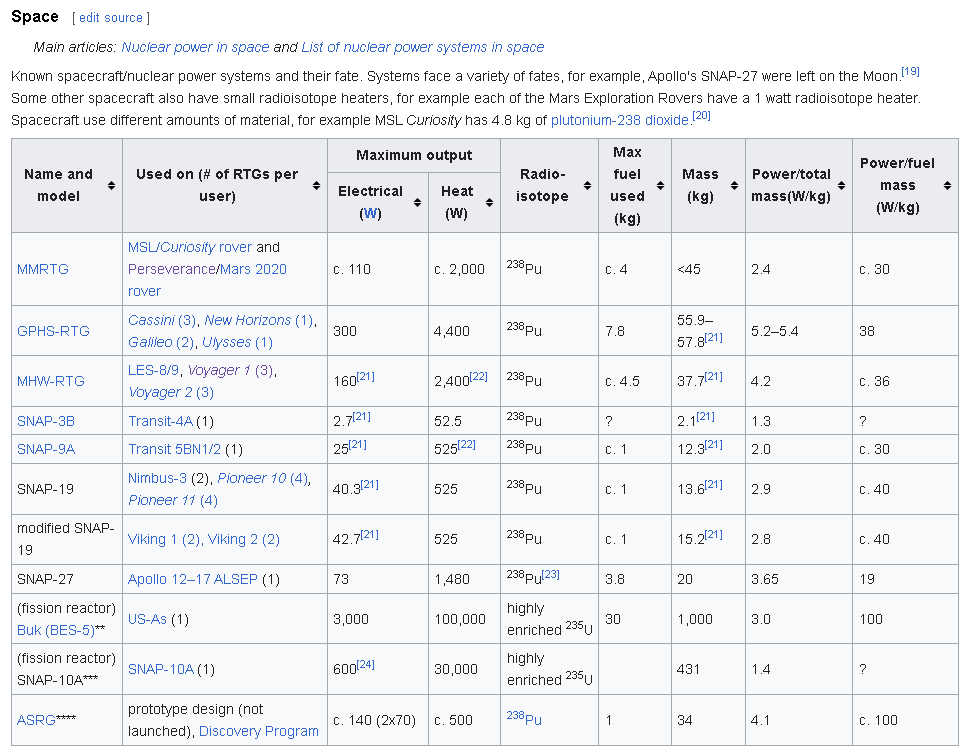The image size is (974, 754).
Task: Open Galileo link in GPHS-RTG row
Action: [x=162, y=342]
